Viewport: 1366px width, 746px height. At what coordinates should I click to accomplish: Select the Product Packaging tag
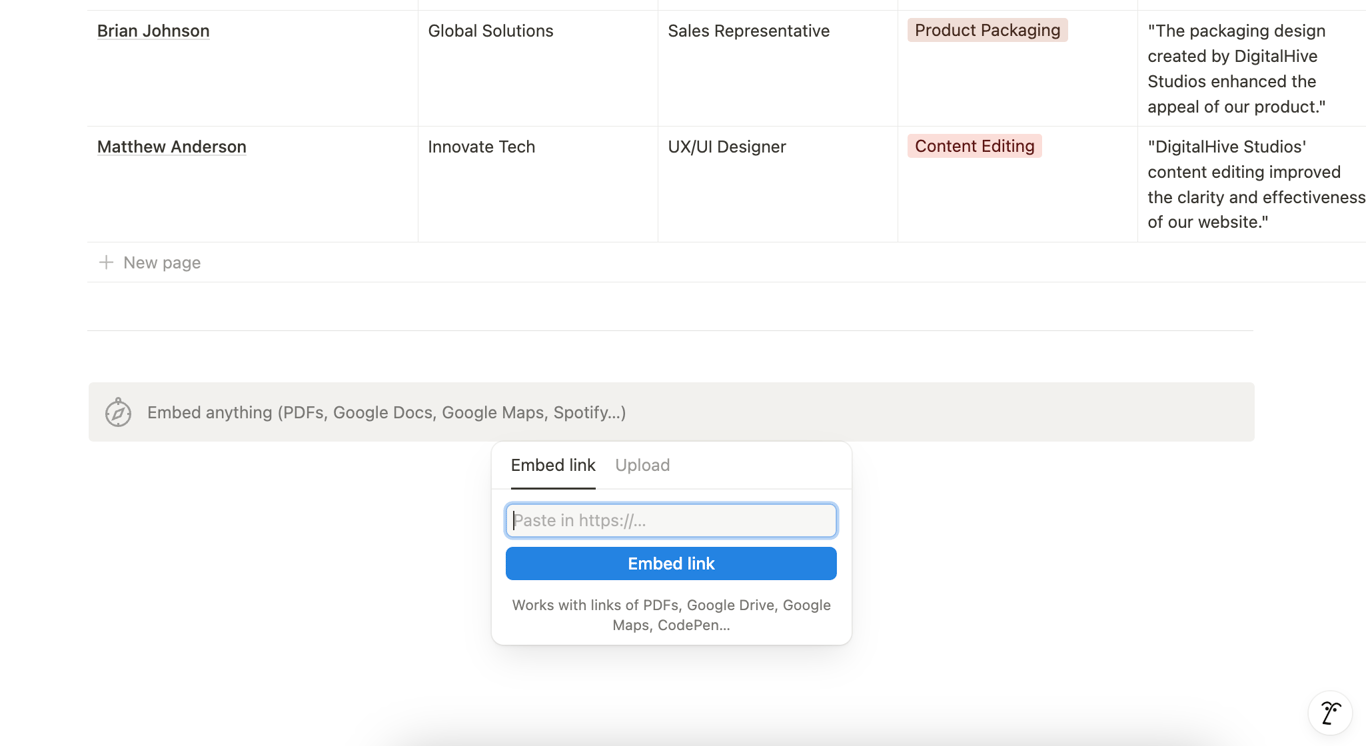(x=987, y=30)
